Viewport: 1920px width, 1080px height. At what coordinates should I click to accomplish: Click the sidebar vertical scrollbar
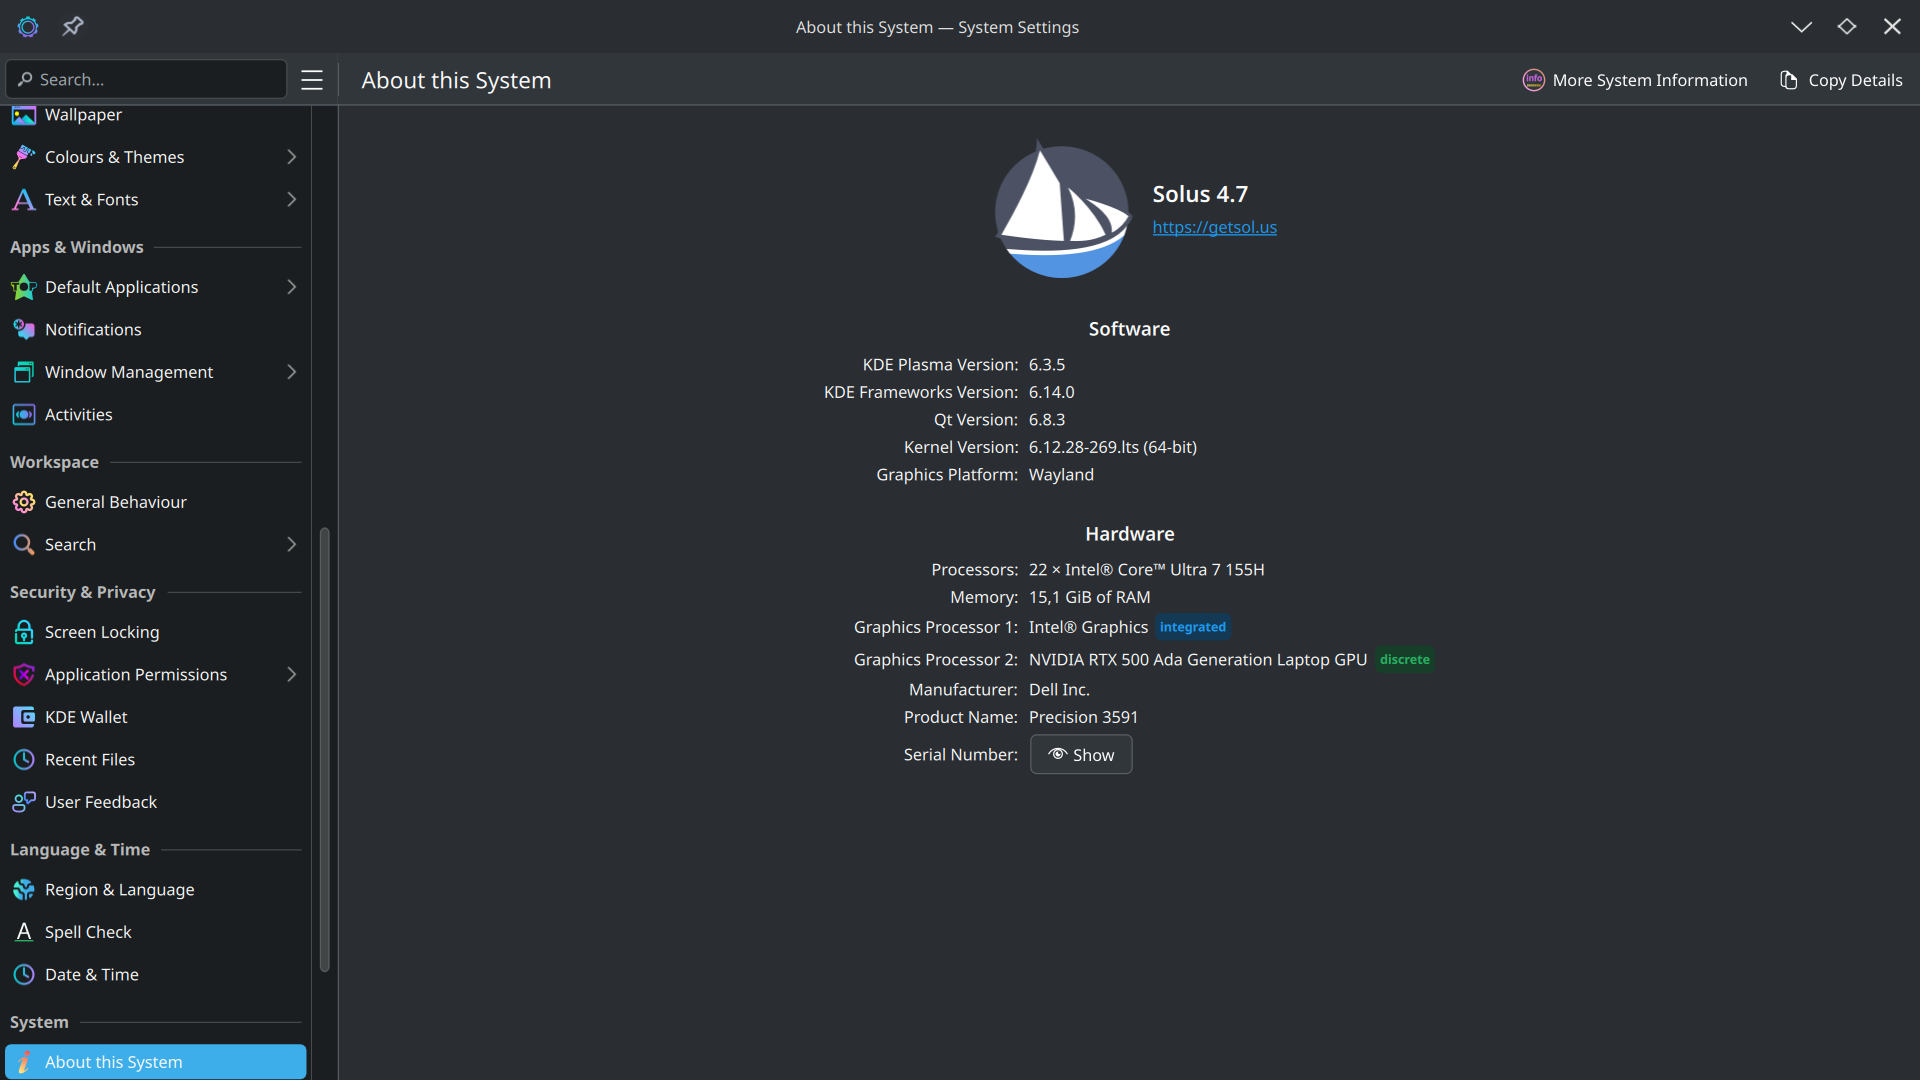(x=324, y=750)
